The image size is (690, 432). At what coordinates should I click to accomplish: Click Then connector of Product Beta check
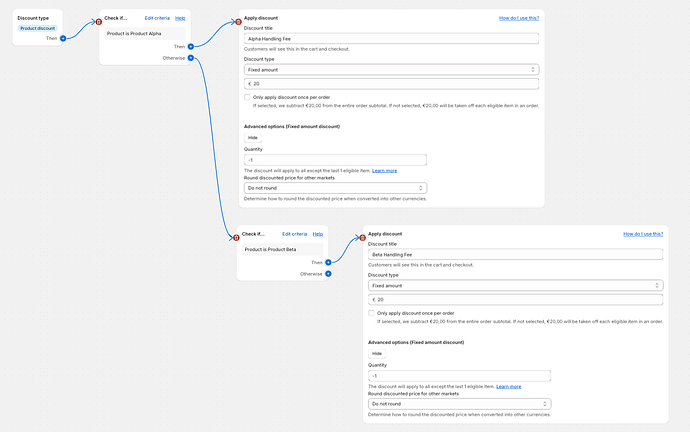click(x=328, y=262)
